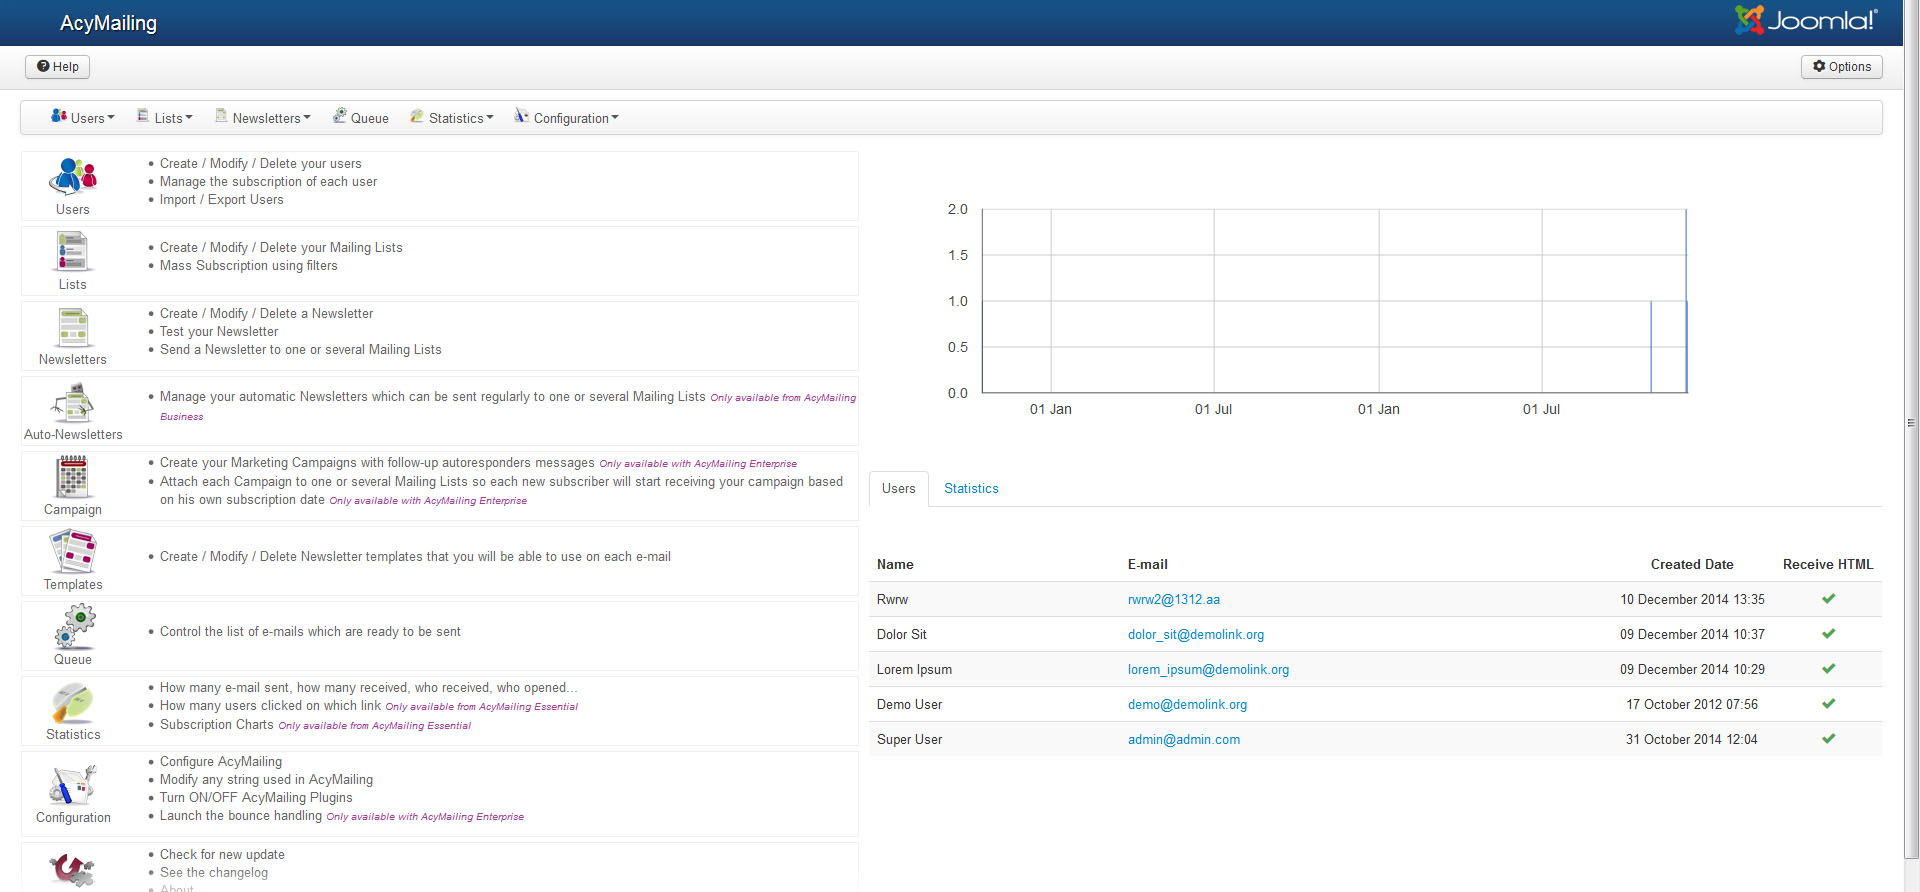Click the Receive HTML column header

coord(1828,564)
